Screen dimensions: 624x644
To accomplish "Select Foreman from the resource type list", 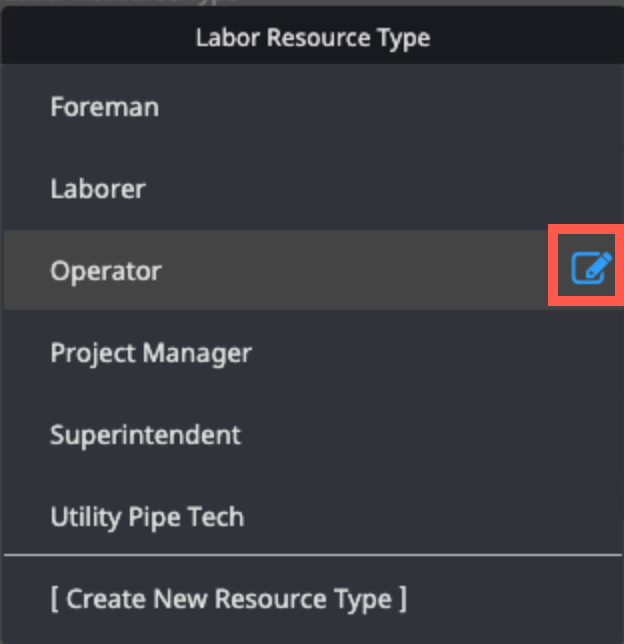I will point(313,107).
